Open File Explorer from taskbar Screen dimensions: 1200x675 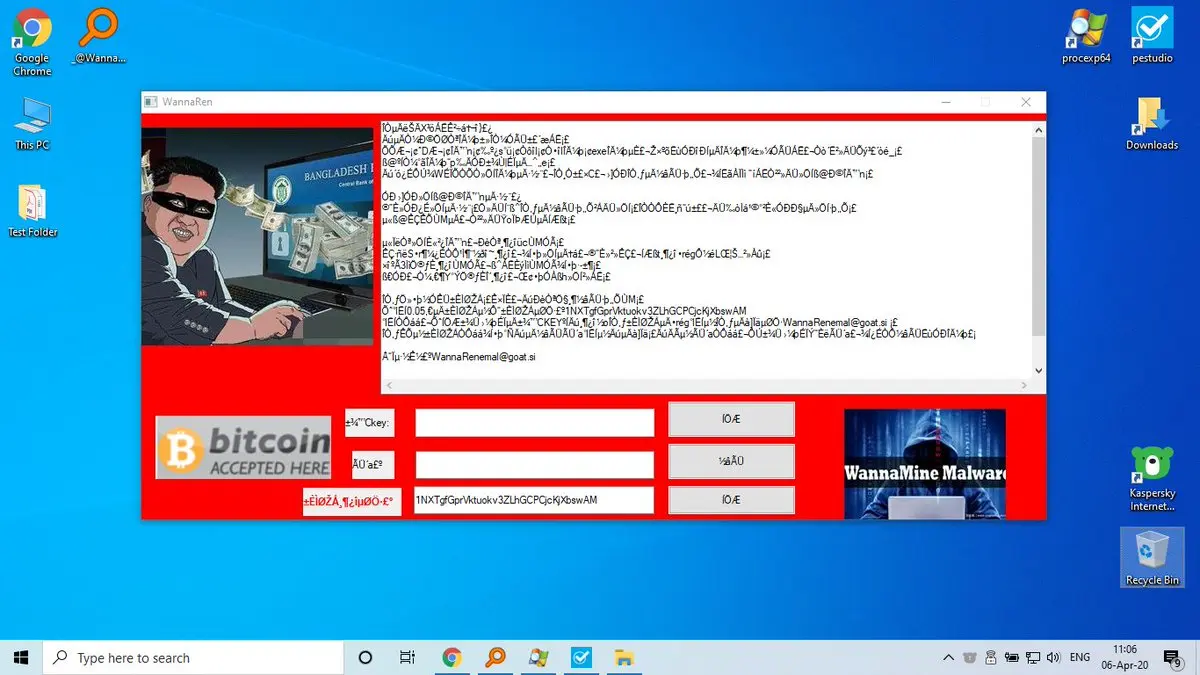tap(624, 657)
